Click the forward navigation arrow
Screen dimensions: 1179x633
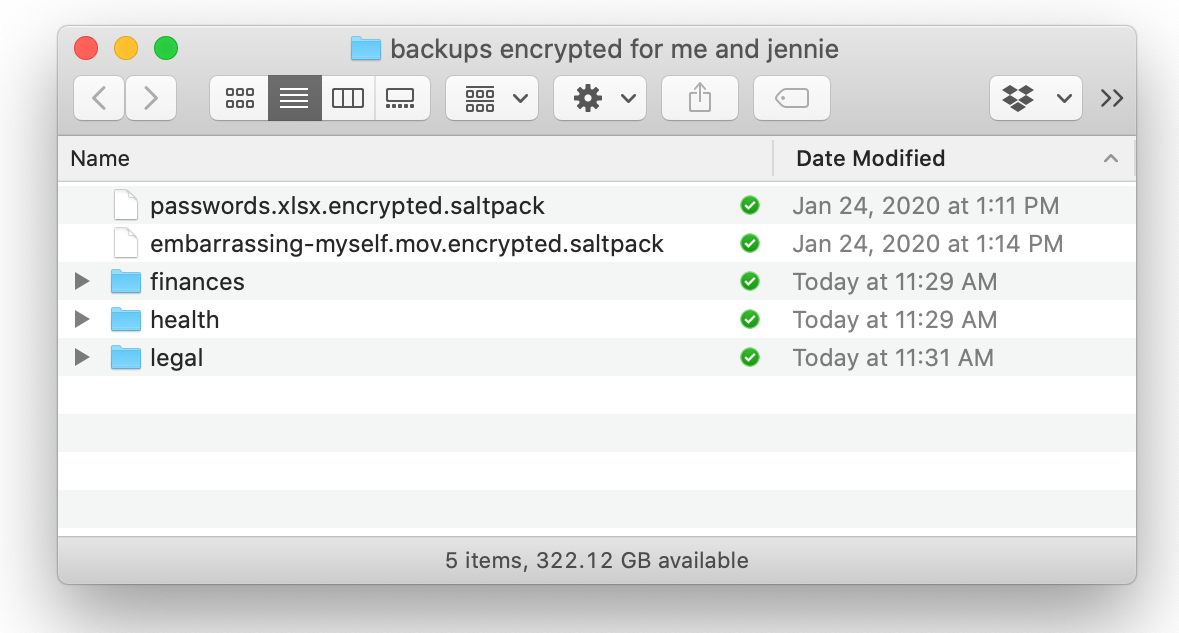[151, 97]
